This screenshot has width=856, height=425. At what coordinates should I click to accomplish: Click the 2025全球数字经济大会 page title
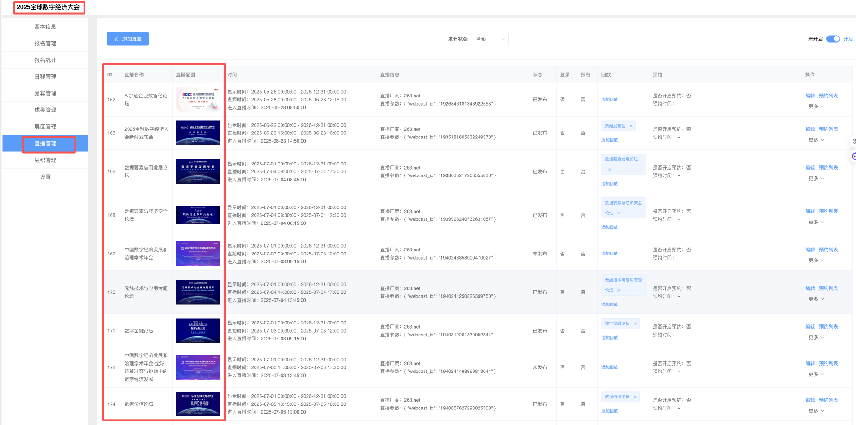click(42, 7)
